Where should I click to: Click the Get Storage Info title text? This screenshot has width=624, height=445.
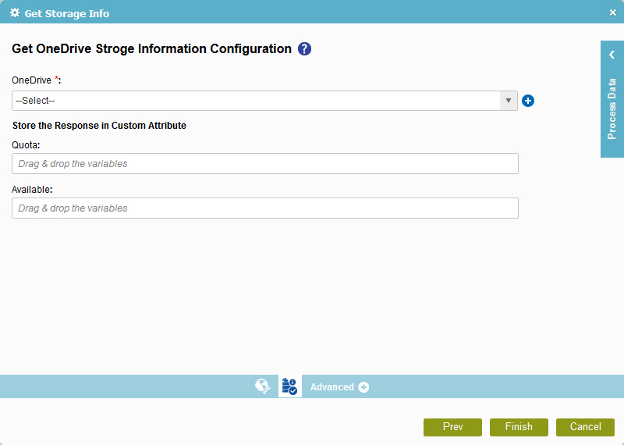coord(67,14)
